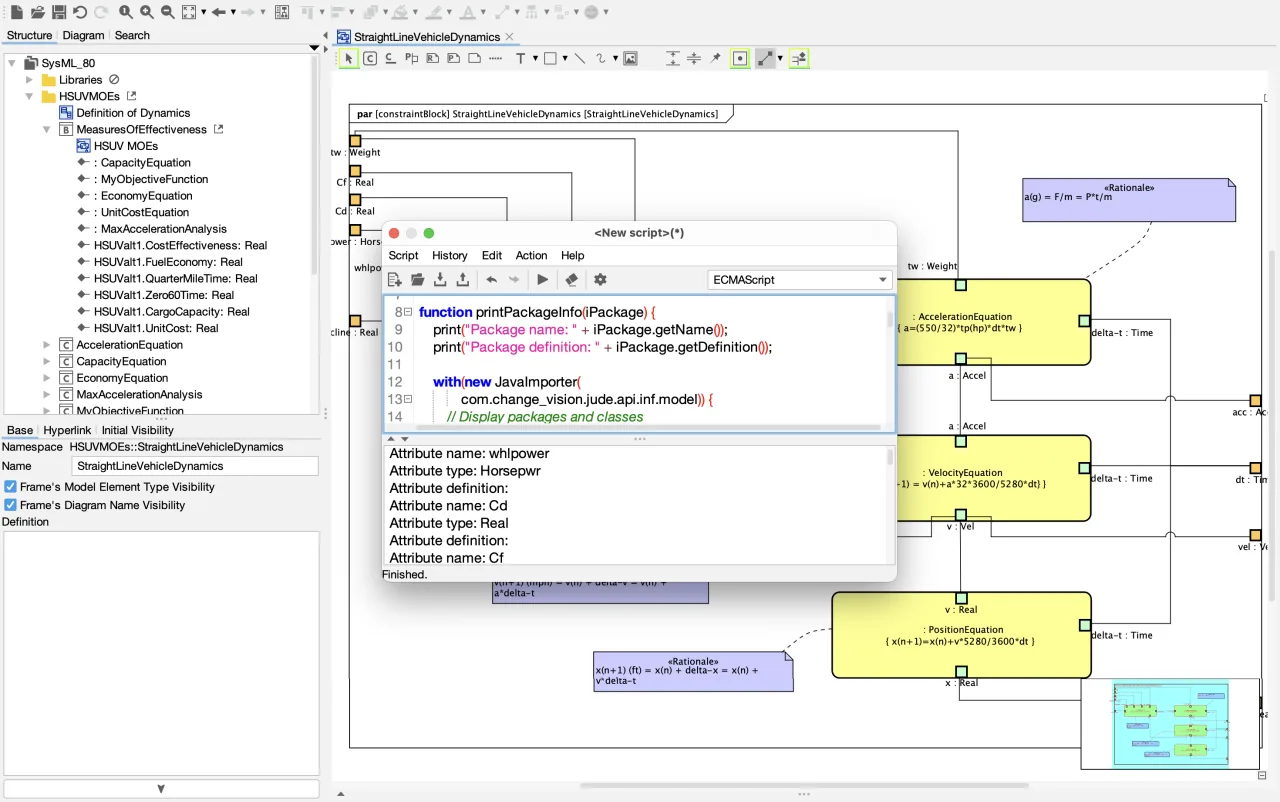Click the expand-down arrow below Definition area

point(161,789)
